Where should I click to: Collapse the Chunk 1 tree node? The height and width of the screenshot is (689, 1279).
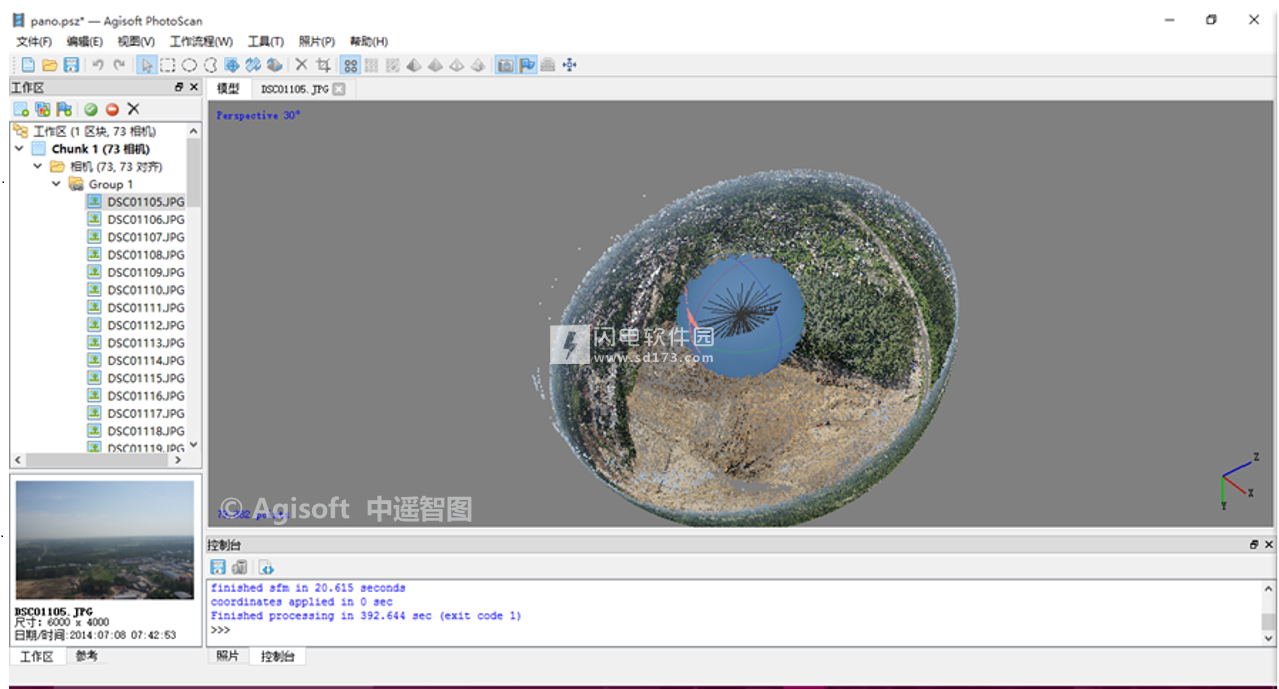pyautogui.click(x=19, y=149)
